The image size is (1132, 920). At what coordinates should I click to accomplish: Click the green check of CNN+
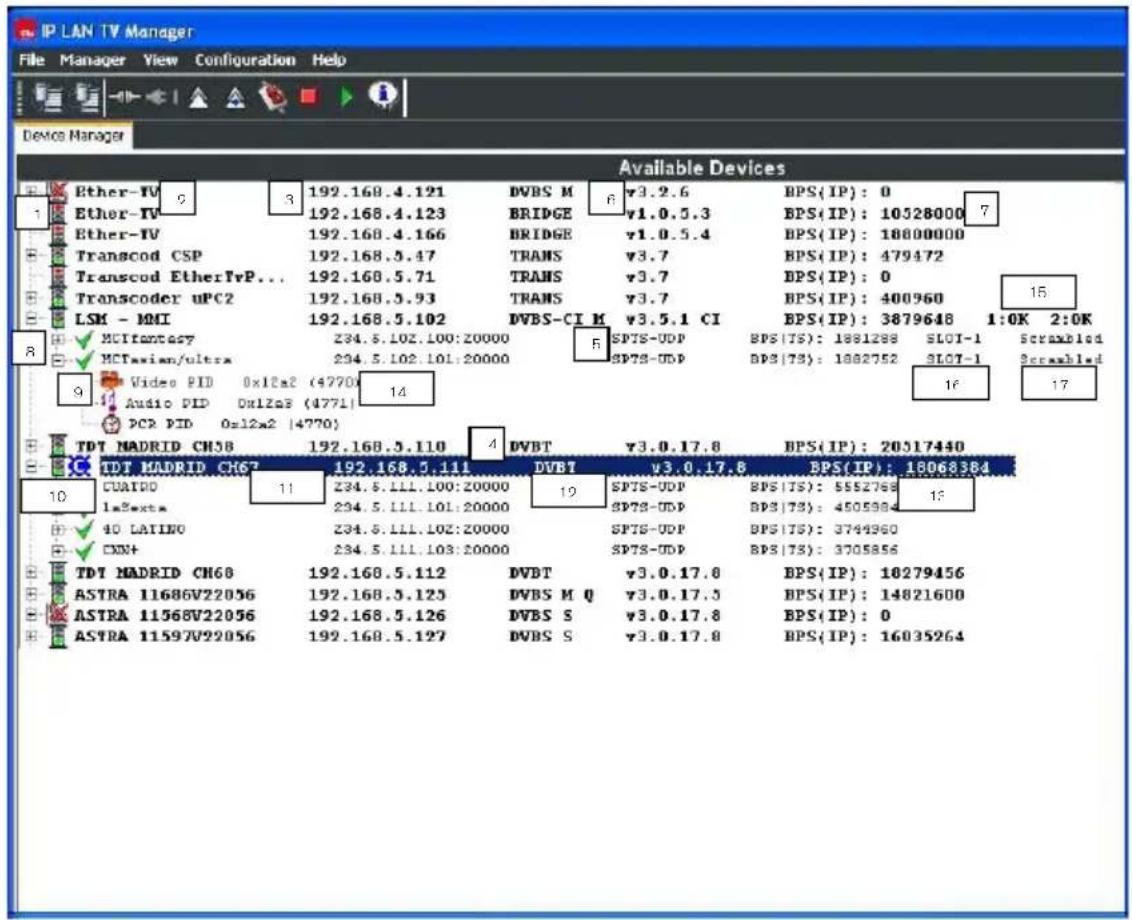pos(84,550)
